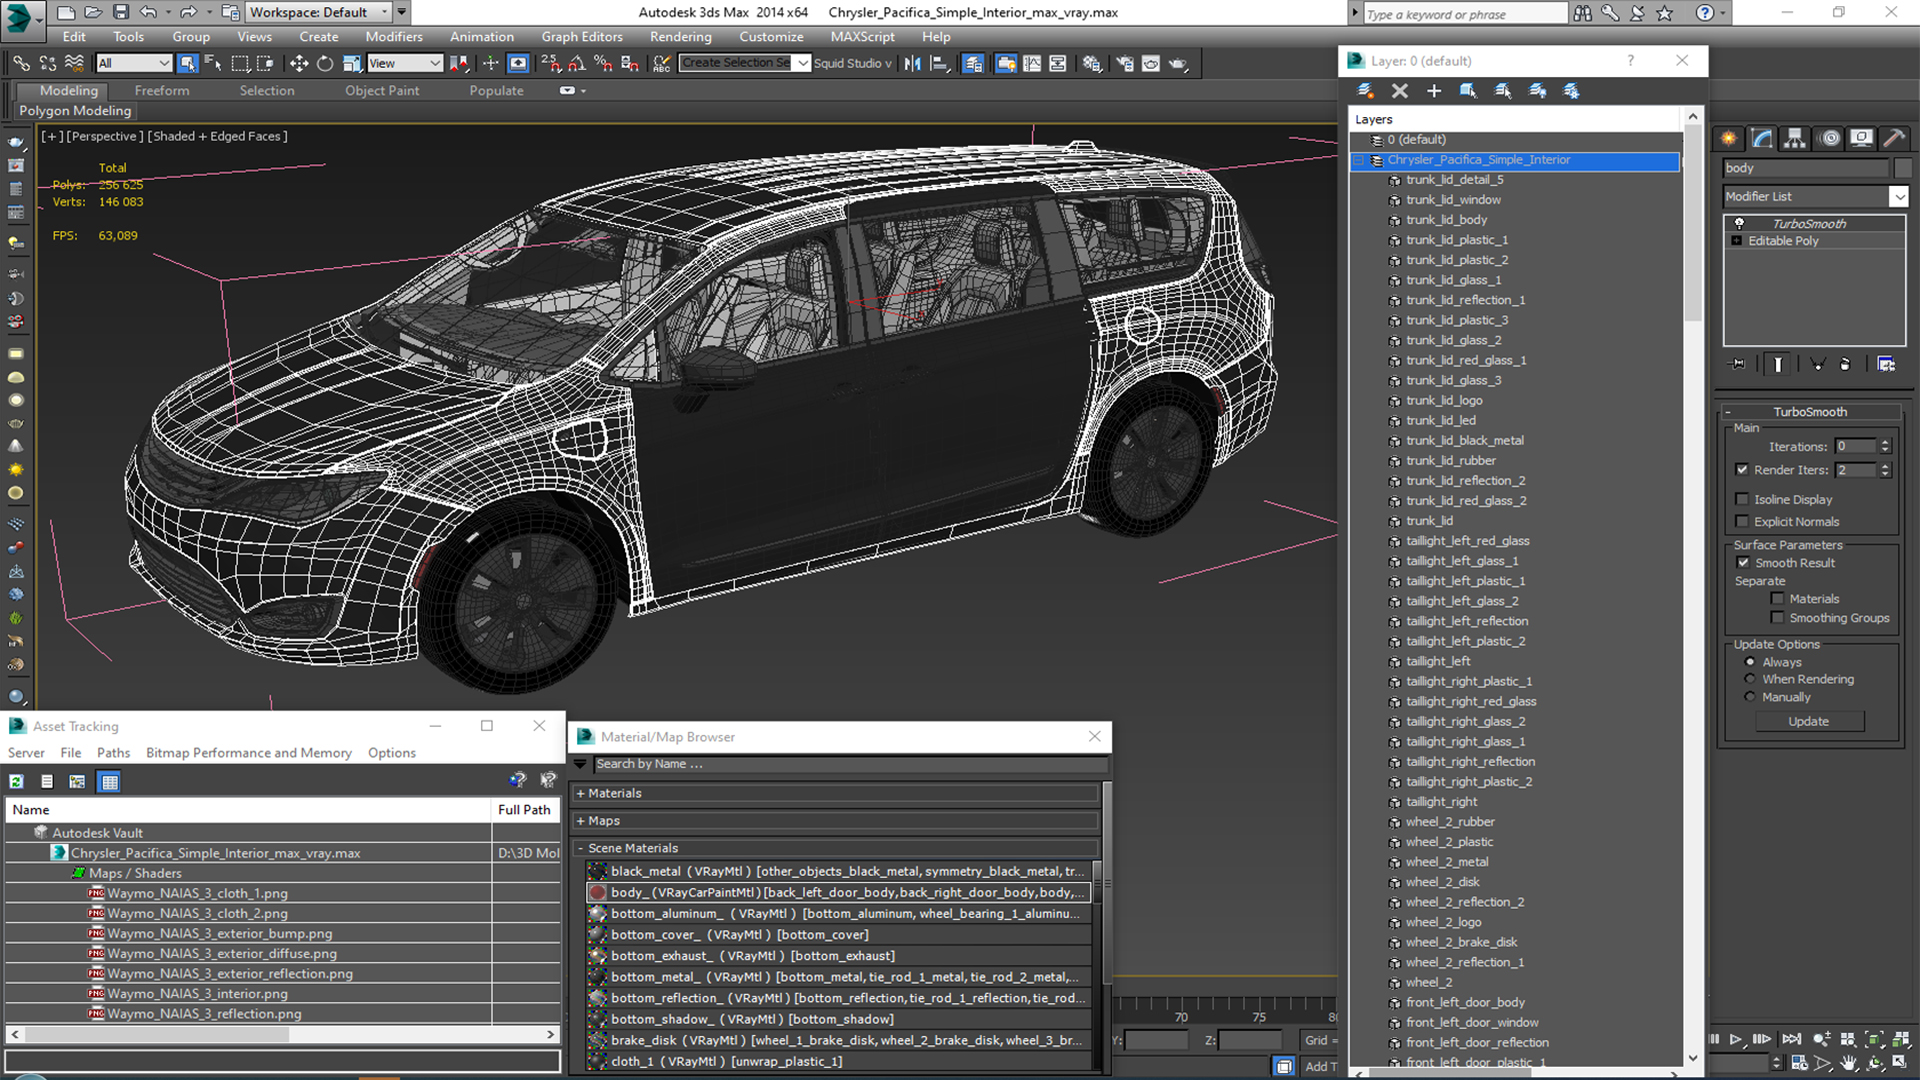This screenshot has width=1920, height=1080.
Task: Activate the Select Object tool
Action: (187, 63)
